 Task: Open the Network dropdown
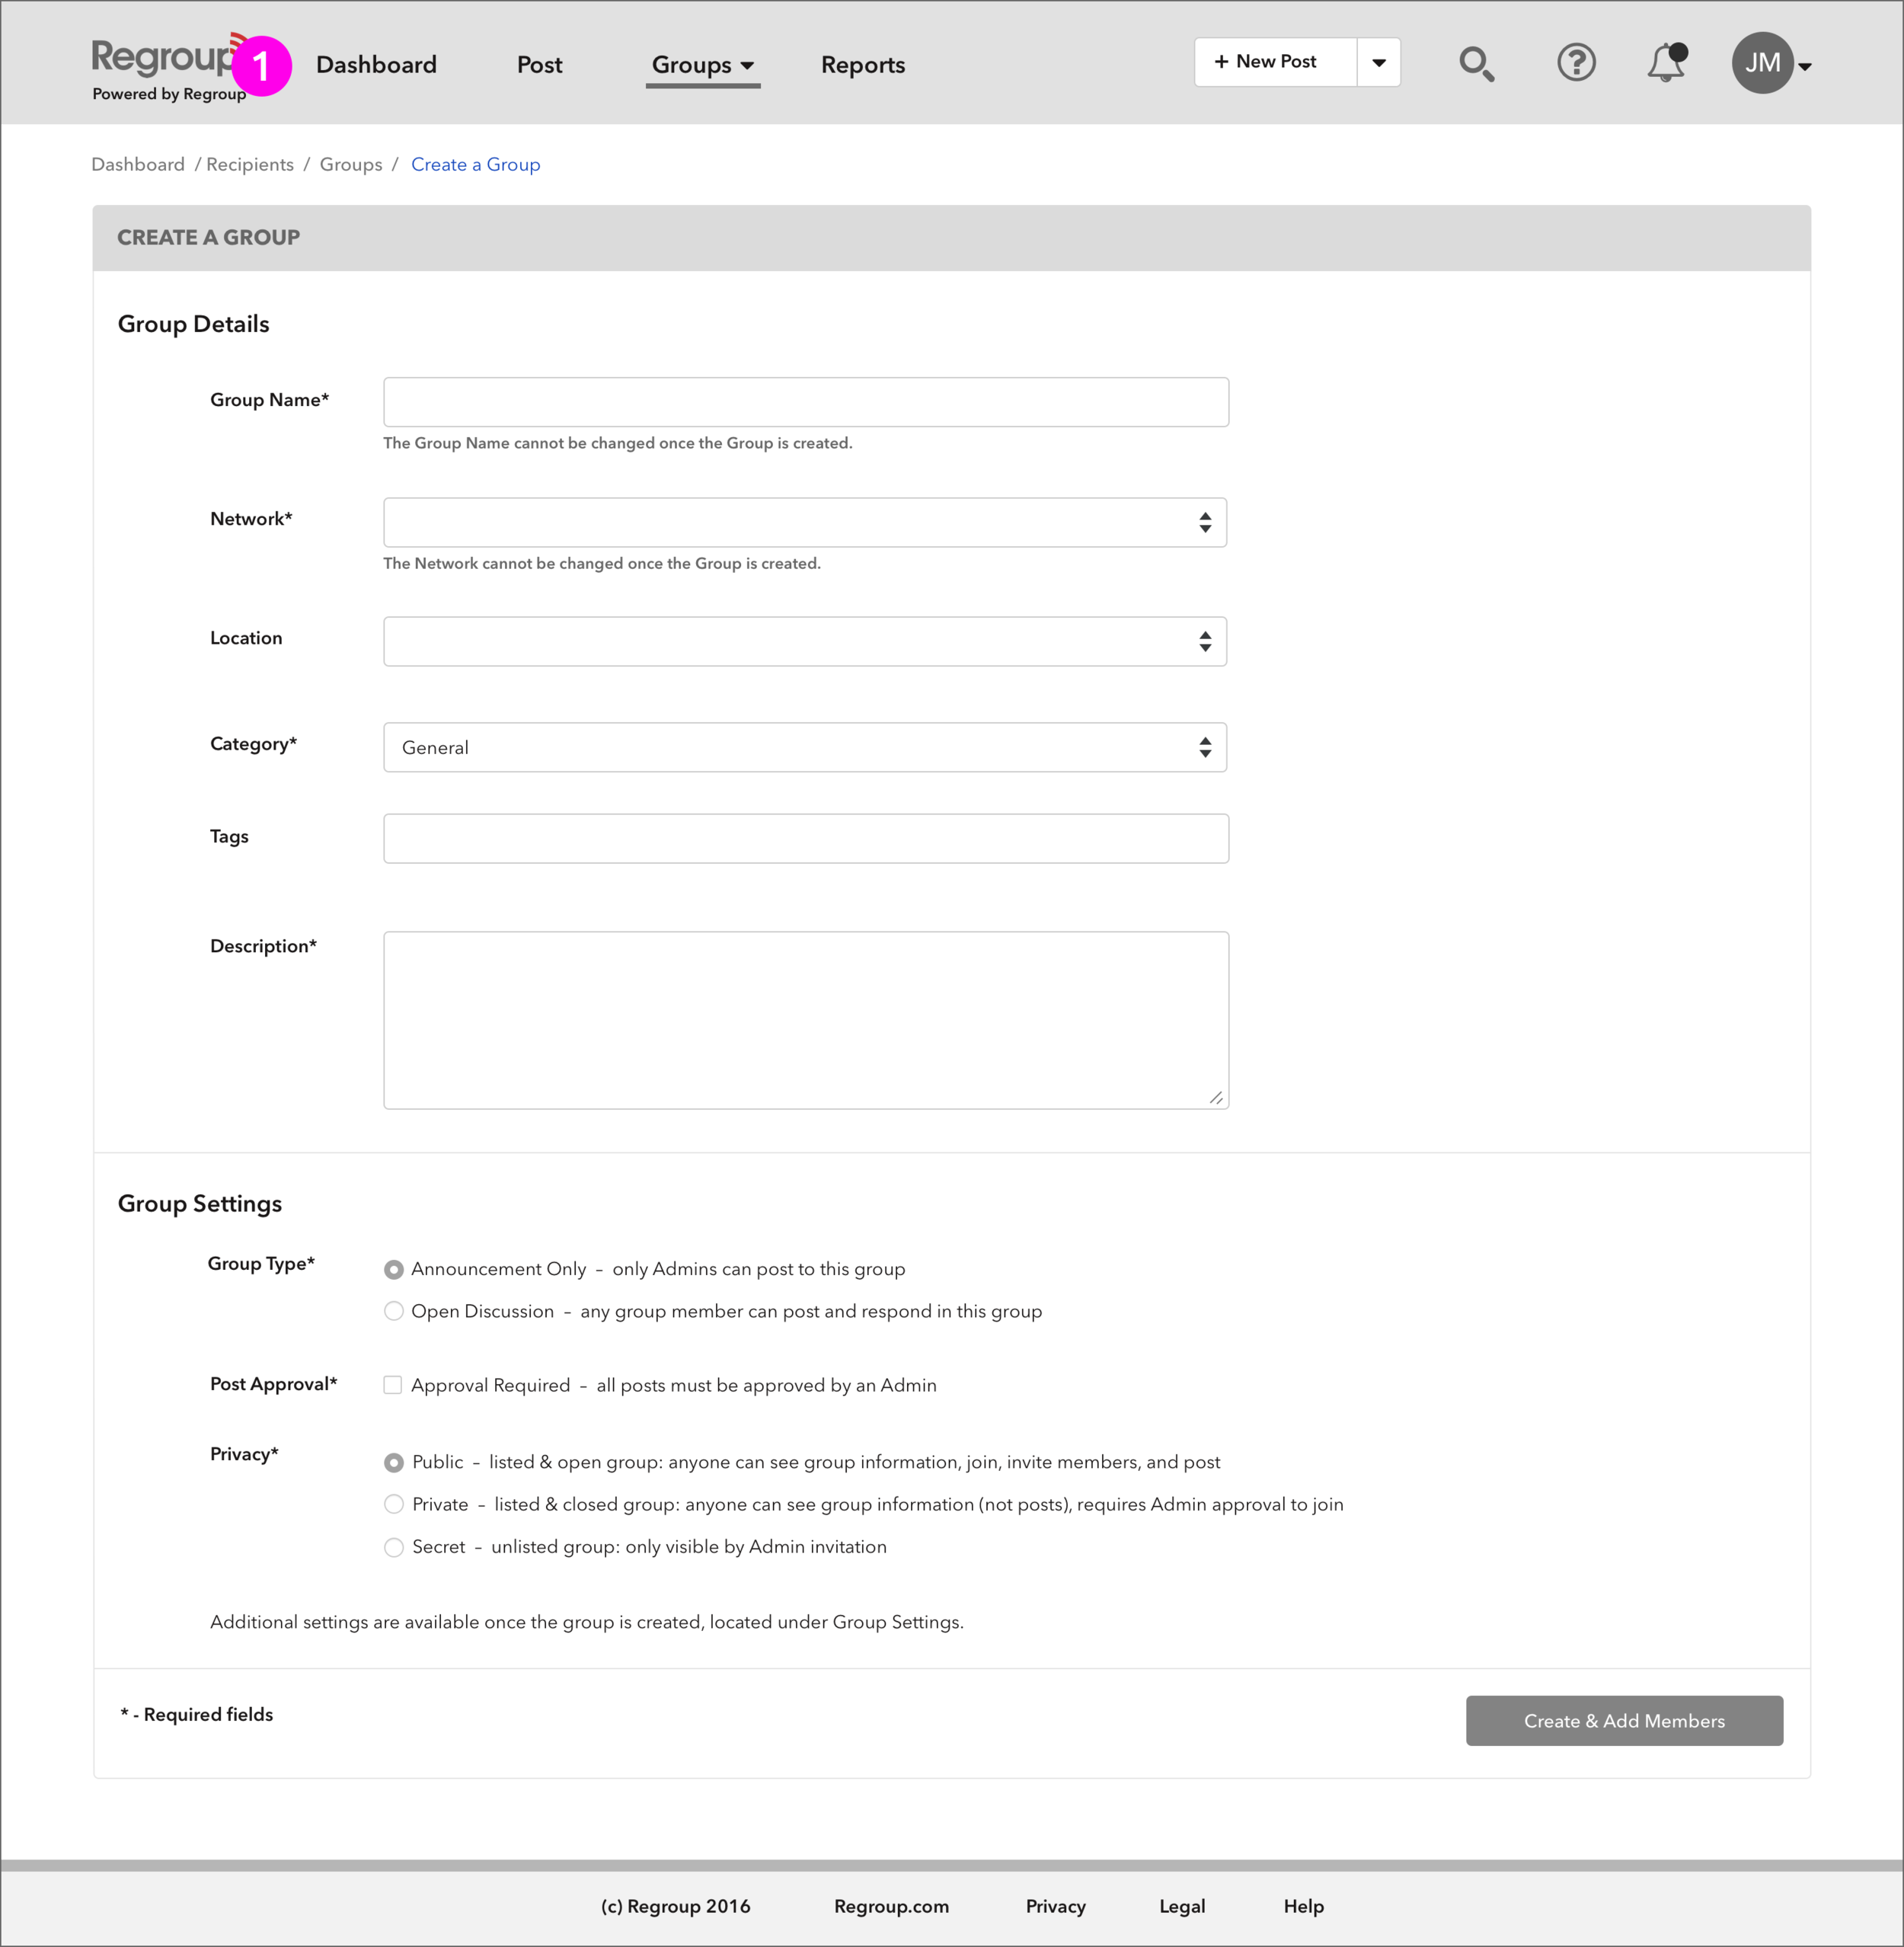805,522
